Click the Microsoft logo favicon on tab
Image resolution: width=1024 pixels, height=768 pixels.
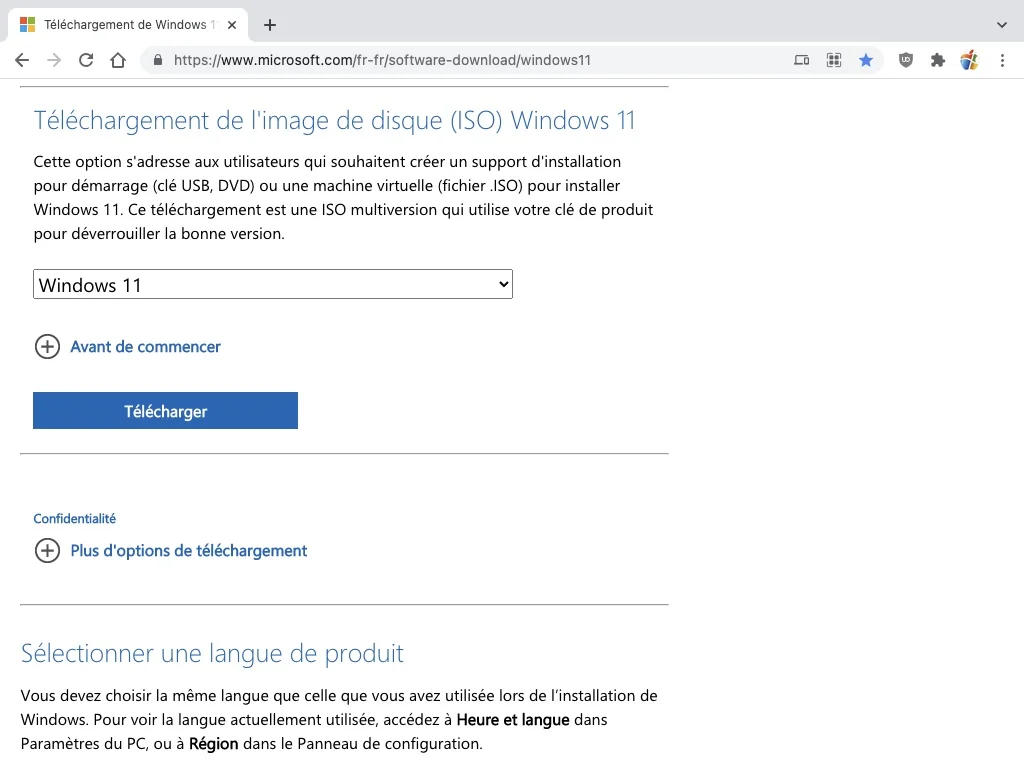pos(27,25)
